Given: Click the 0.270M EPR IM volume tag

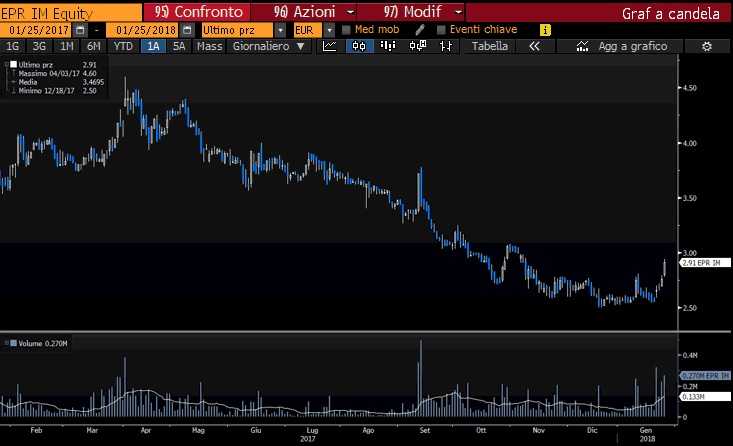Looking at the screenshot, I should point(705,376).
